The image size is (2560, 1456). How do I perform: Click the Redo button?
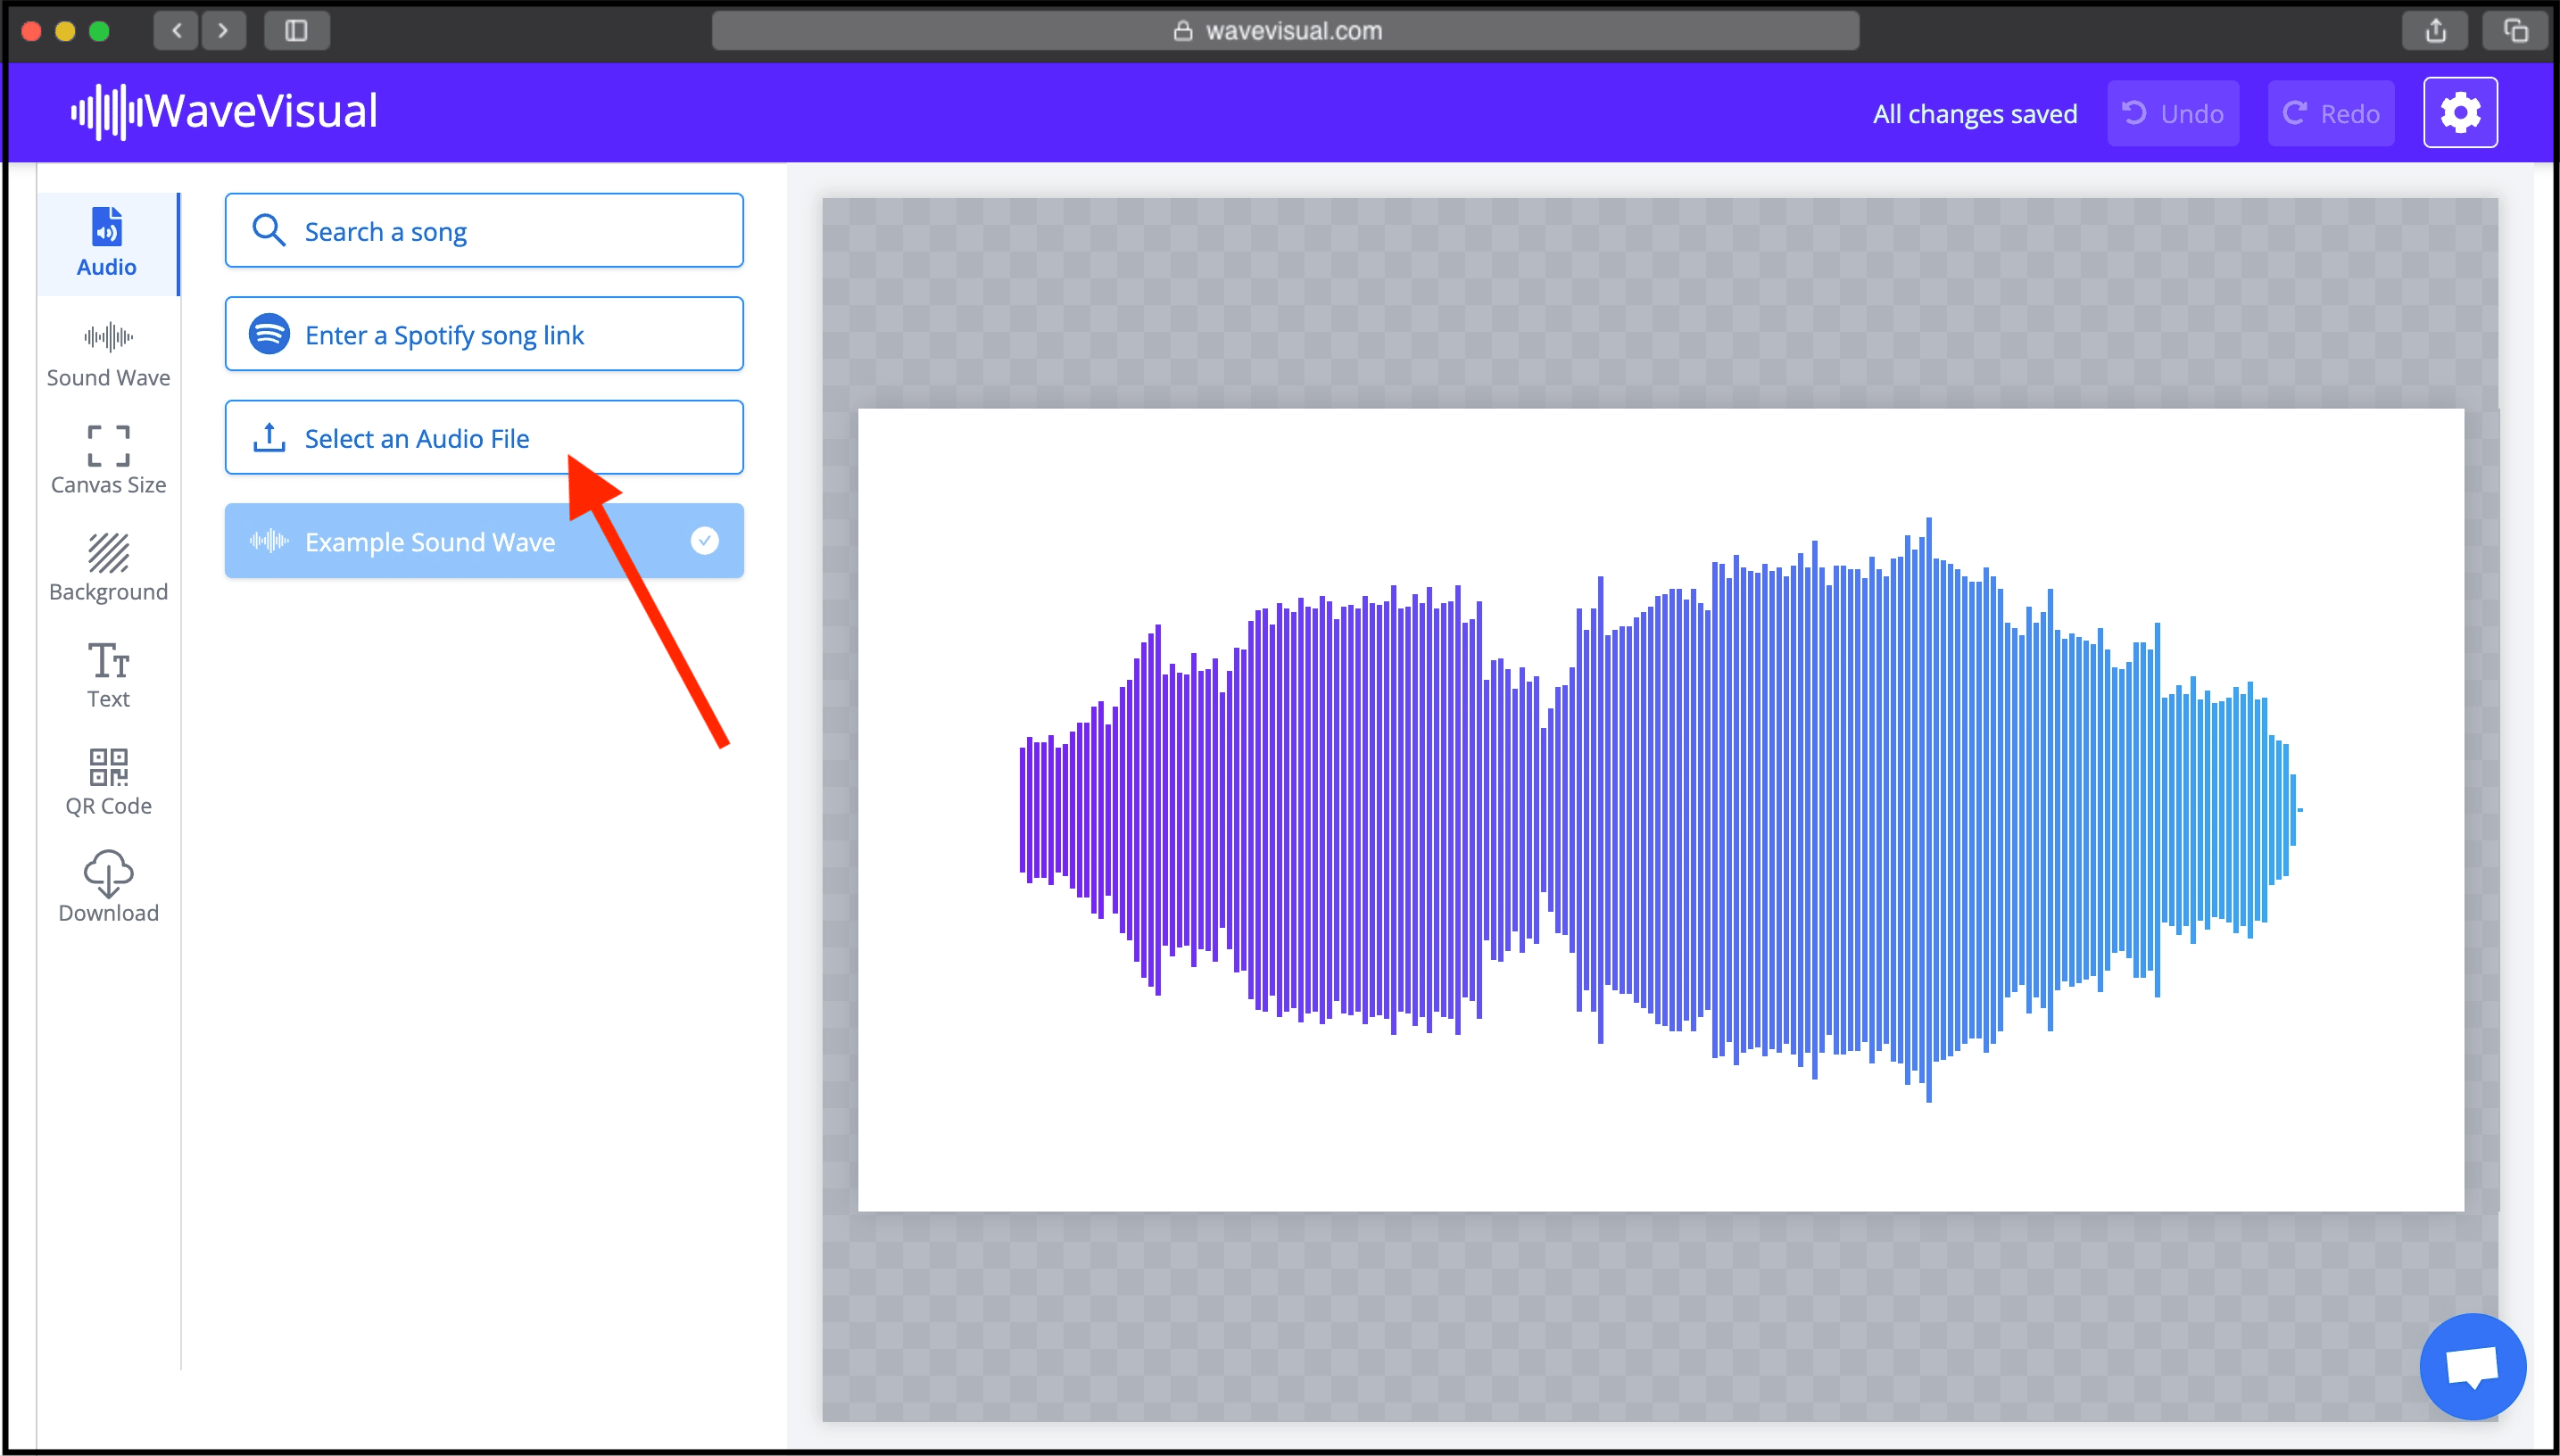point(2330,112)
